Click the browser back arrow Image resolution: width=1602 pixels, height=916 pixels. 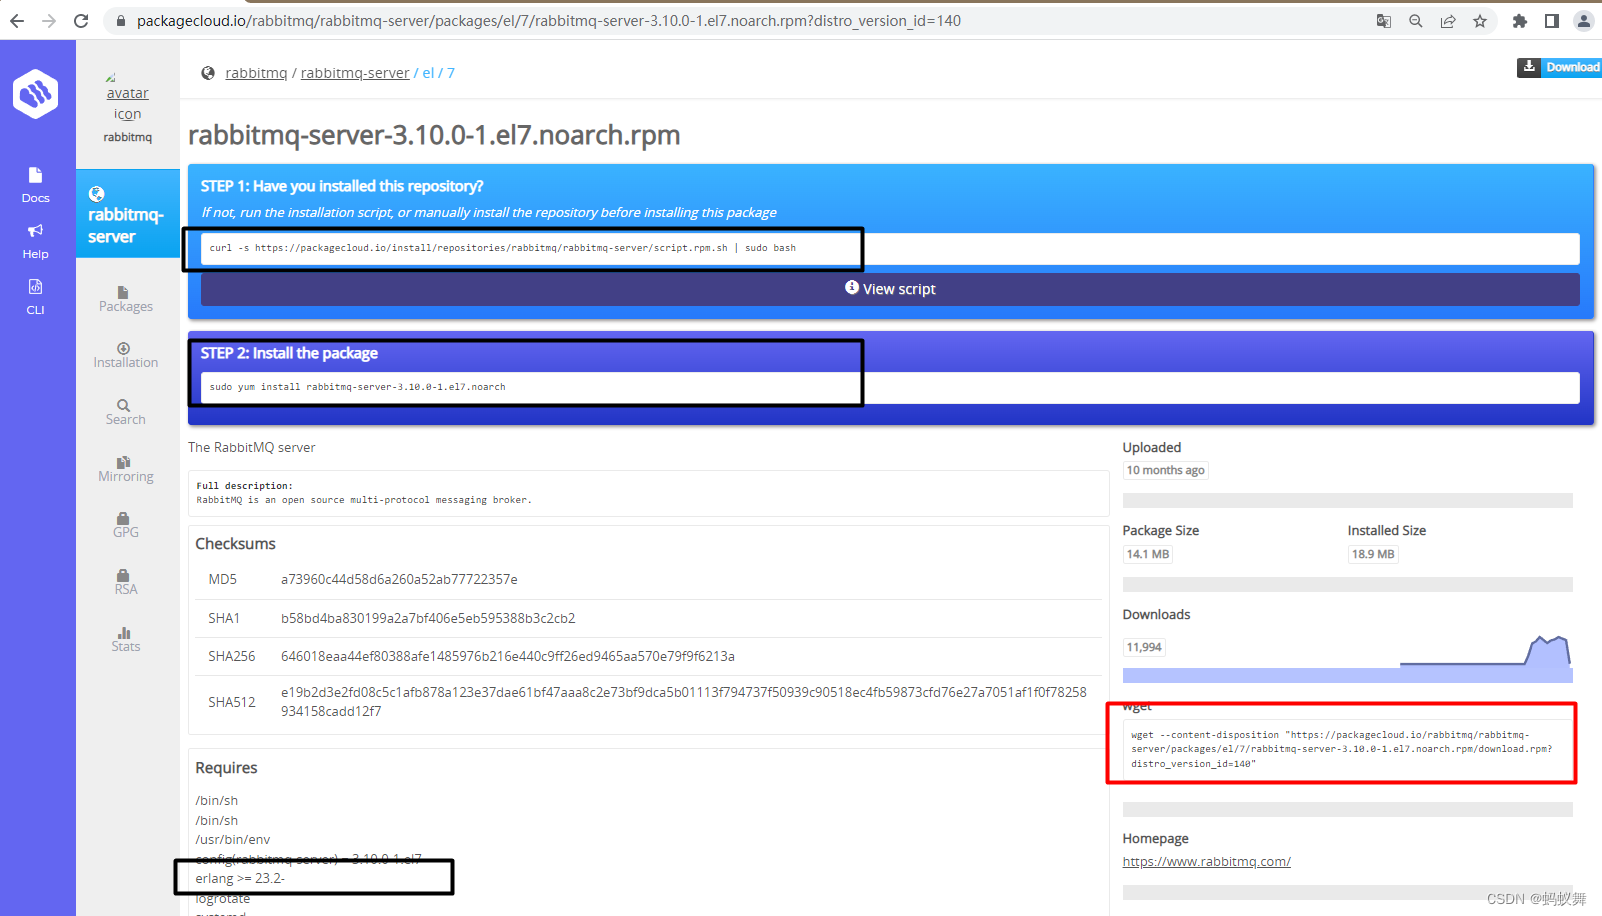point(17,20)
